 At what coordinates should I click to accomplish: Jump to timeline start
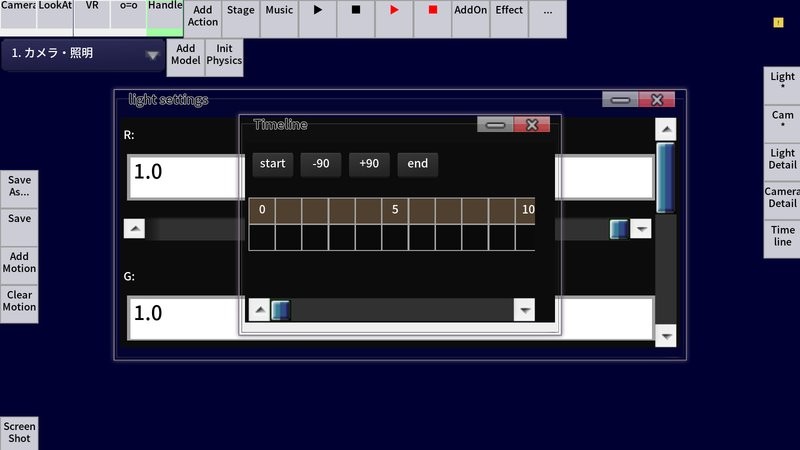click(x=272, y=164)
